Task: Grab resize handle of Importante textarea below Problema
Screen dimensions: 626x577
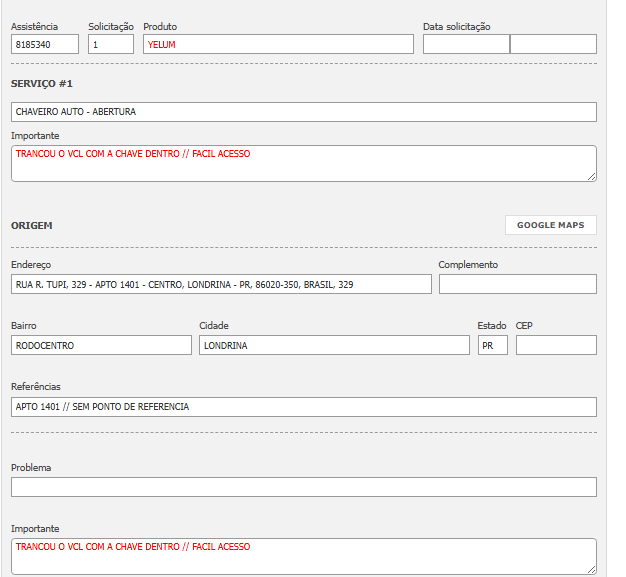Action: pyautogui.click(x=591, y=569)
